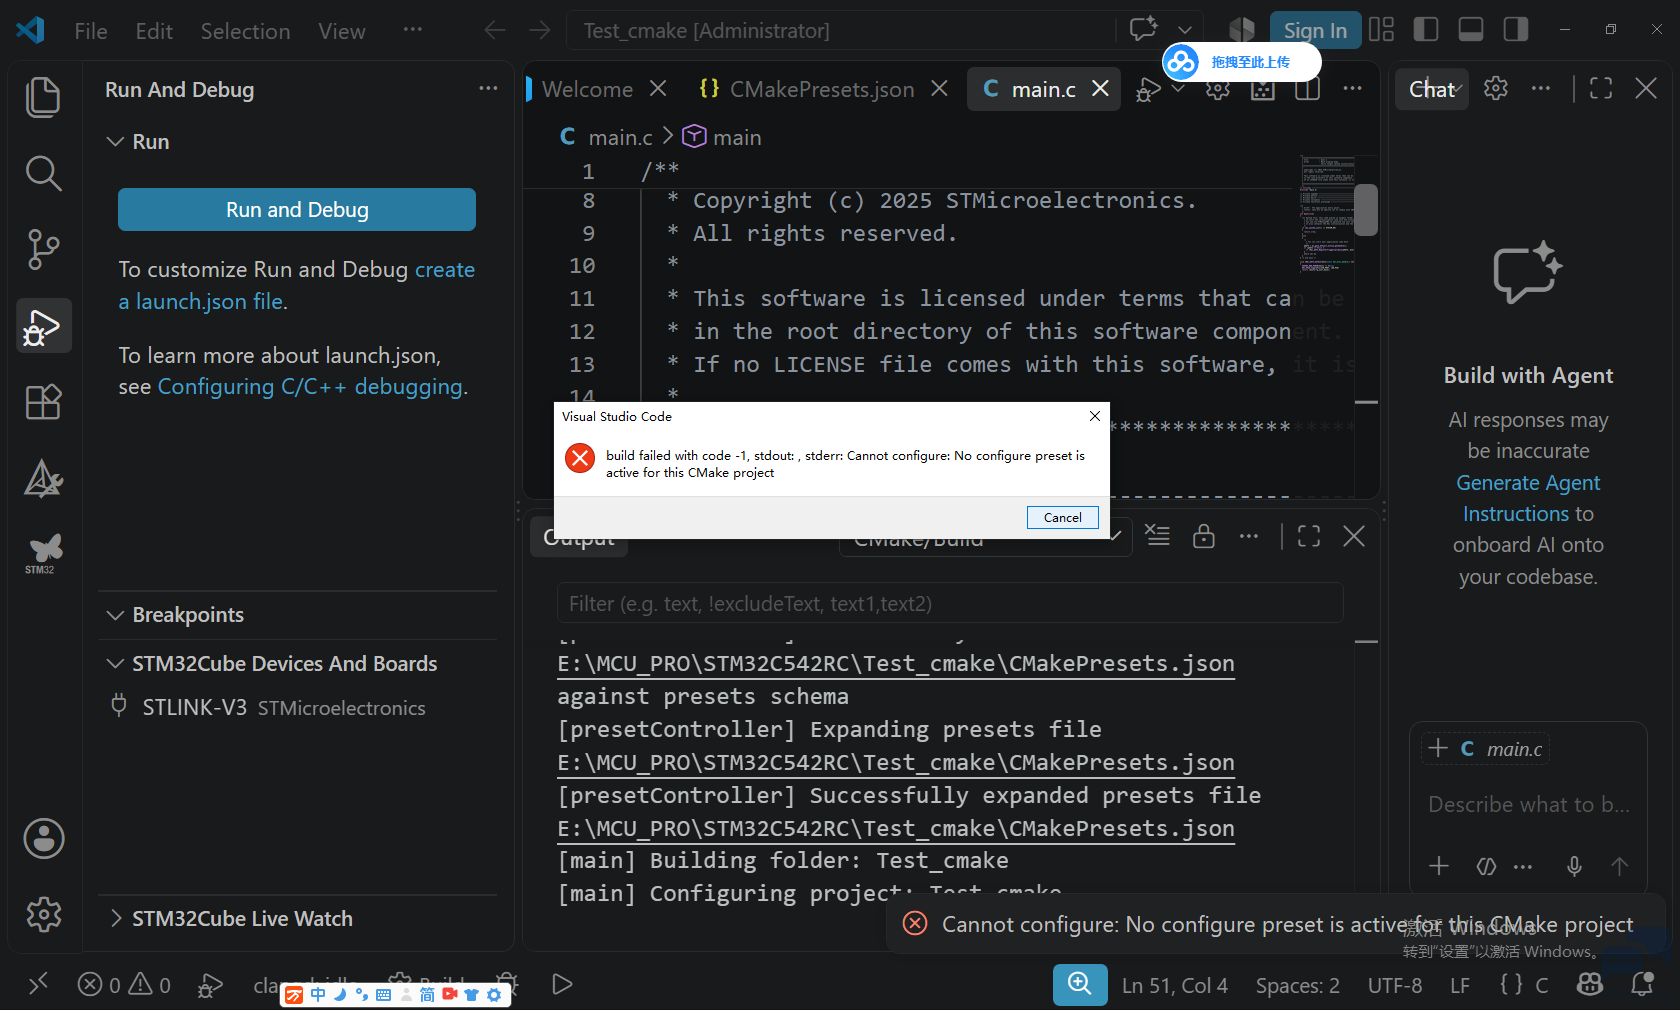
Task: Open the View menu
Action: point(342,31)
